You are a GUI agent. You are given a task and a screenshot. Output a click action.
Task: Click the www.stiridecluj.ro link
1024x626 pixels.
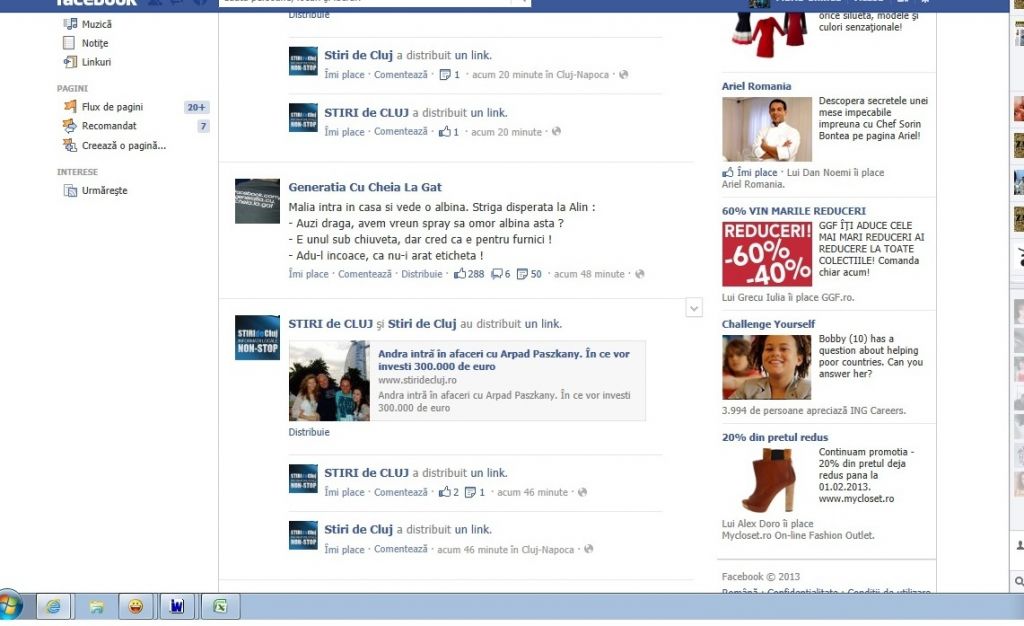[x=417, y=380]
